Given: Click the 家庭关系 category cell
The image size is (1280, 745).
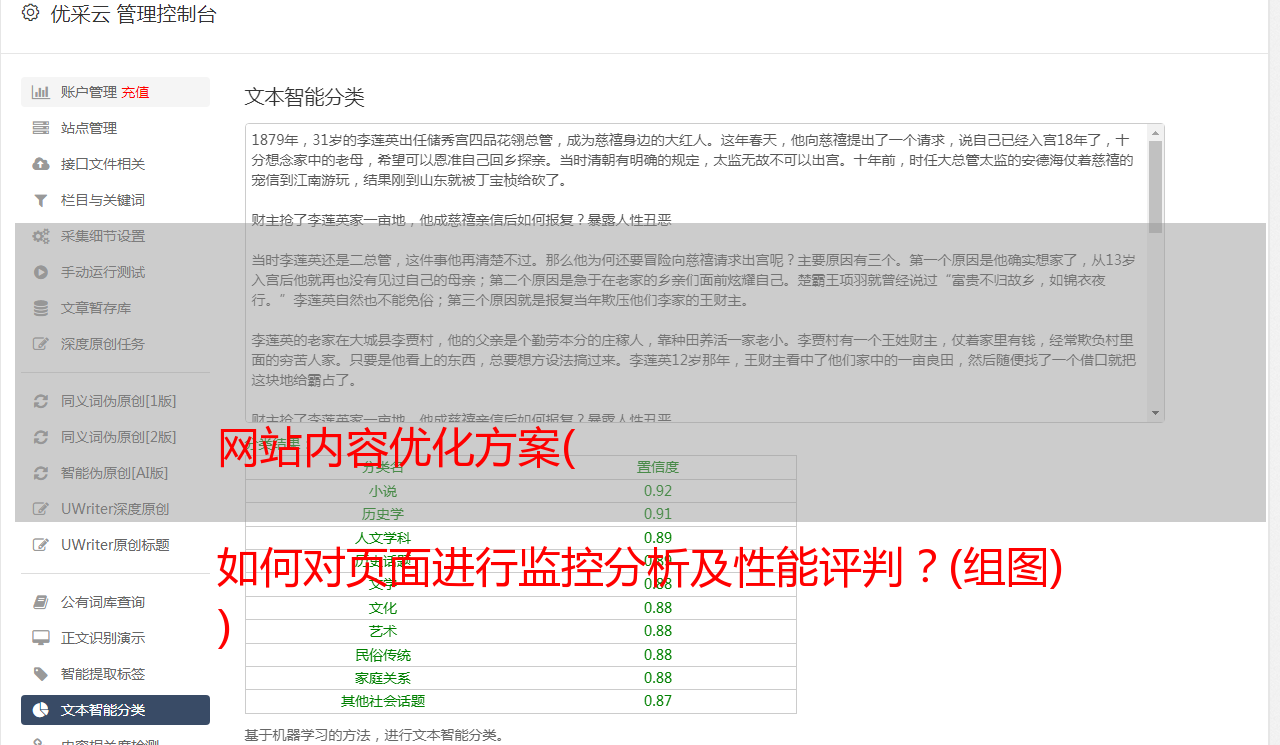Looking at the screenshot, I should pos(383,678).
